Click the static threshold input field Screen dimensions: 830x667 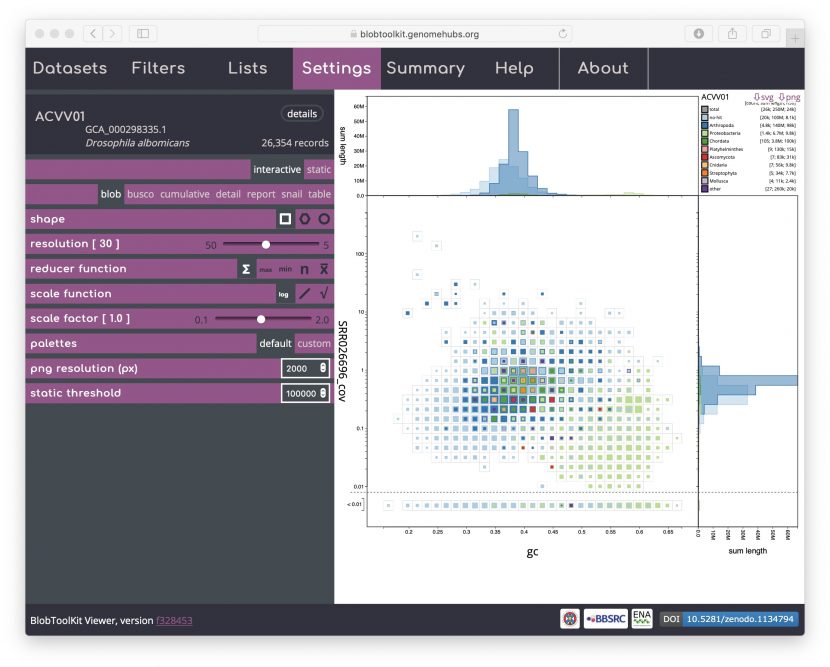tap(300, 392)
